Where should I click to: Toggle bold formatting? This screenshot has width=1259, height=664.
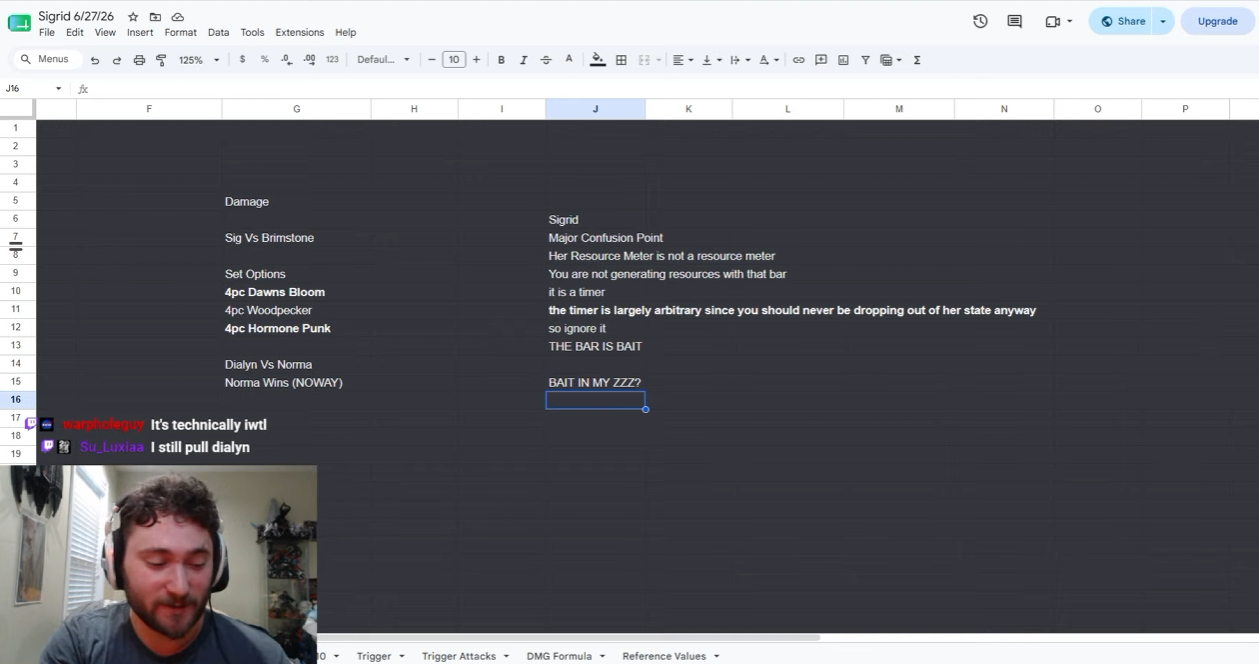(x=501, y=60)
